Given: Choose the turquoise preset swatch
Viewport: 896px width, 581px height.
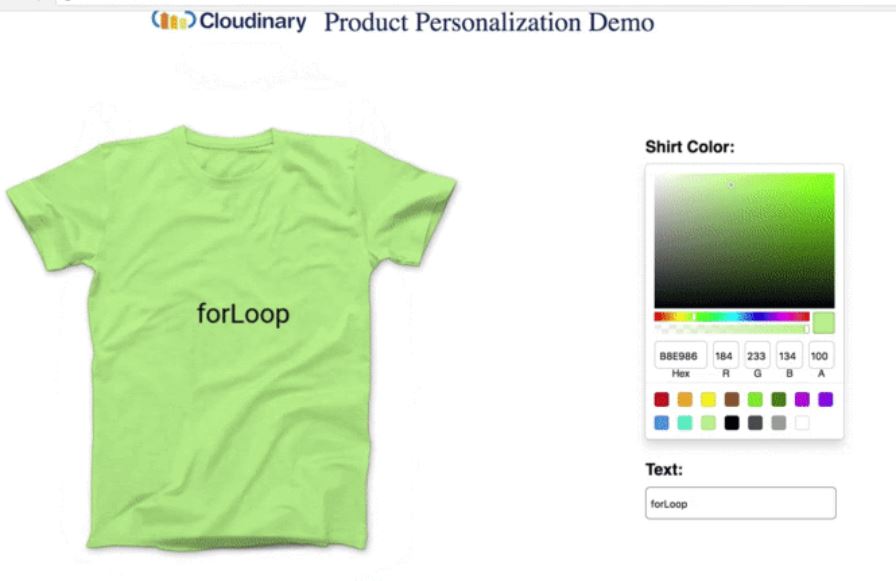Looking at the screenshot, I should [685, 423].
